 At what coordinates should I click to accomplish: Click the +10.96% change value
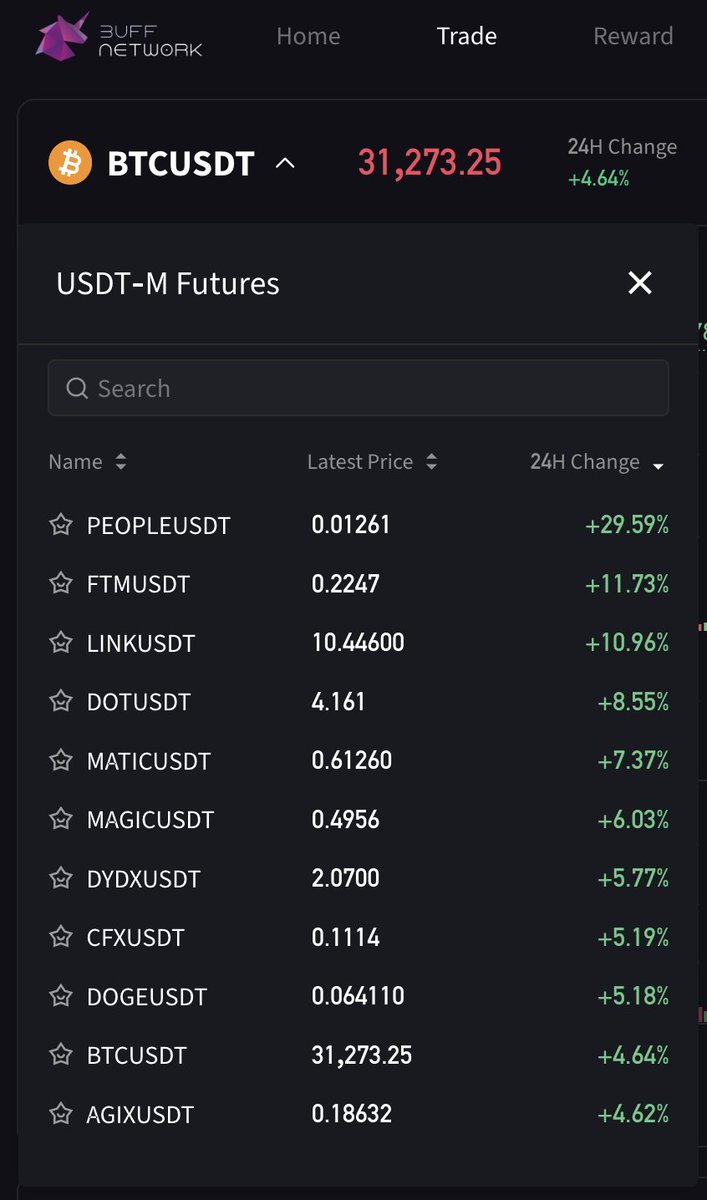point(627,642)
